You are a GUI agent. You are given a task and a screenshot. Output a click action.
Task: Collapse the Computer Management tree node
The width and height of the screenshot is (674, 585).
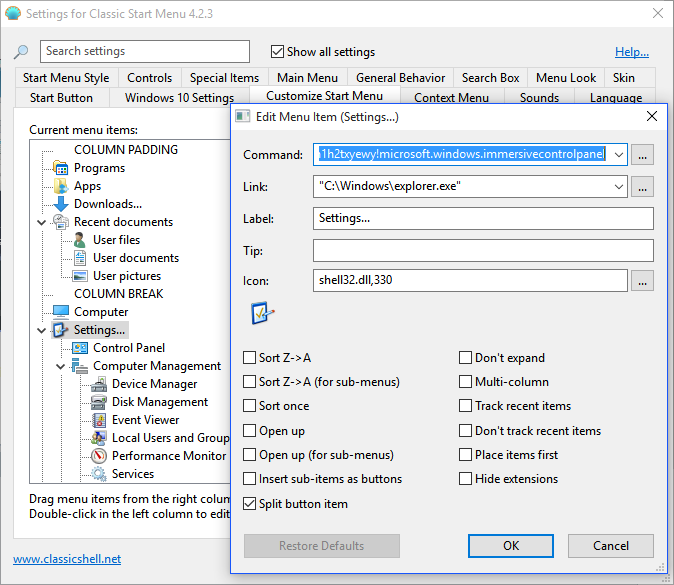(x=61, y=366)
